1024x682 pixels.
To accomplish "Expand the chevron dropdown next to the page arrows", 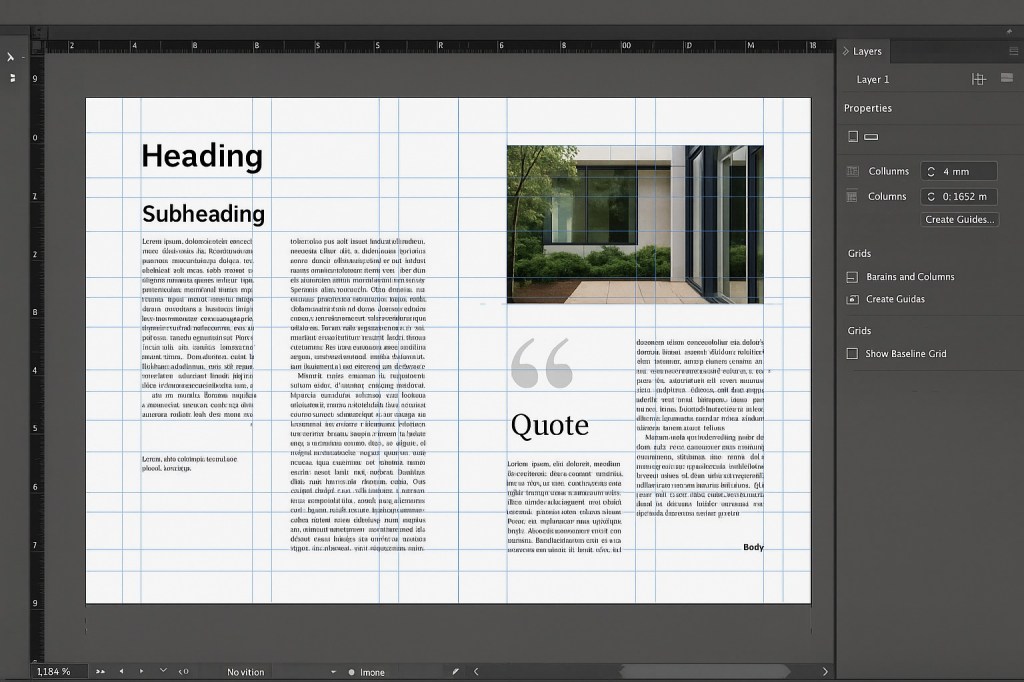I will click(x=164, y=671).
